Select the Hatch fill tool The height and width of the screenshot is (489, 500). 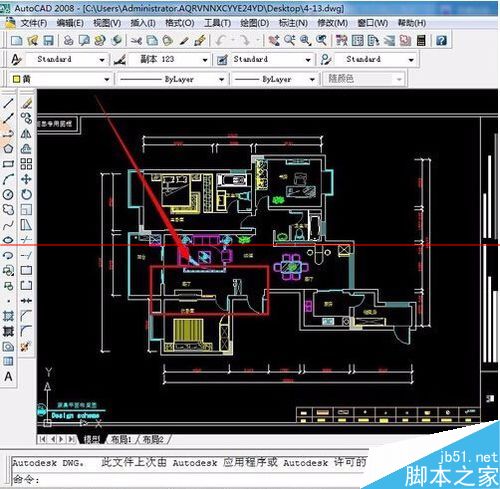pos(8,316)
